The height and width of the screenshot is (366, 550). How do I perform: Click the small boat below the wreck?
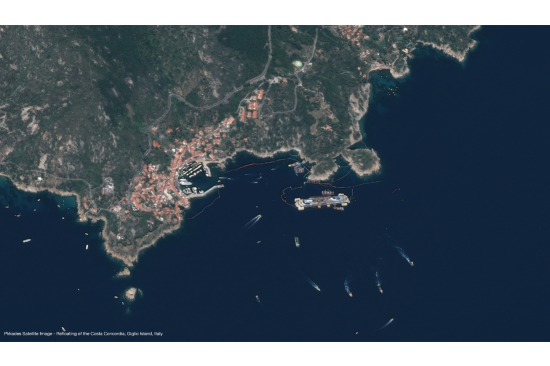(297, 241)
